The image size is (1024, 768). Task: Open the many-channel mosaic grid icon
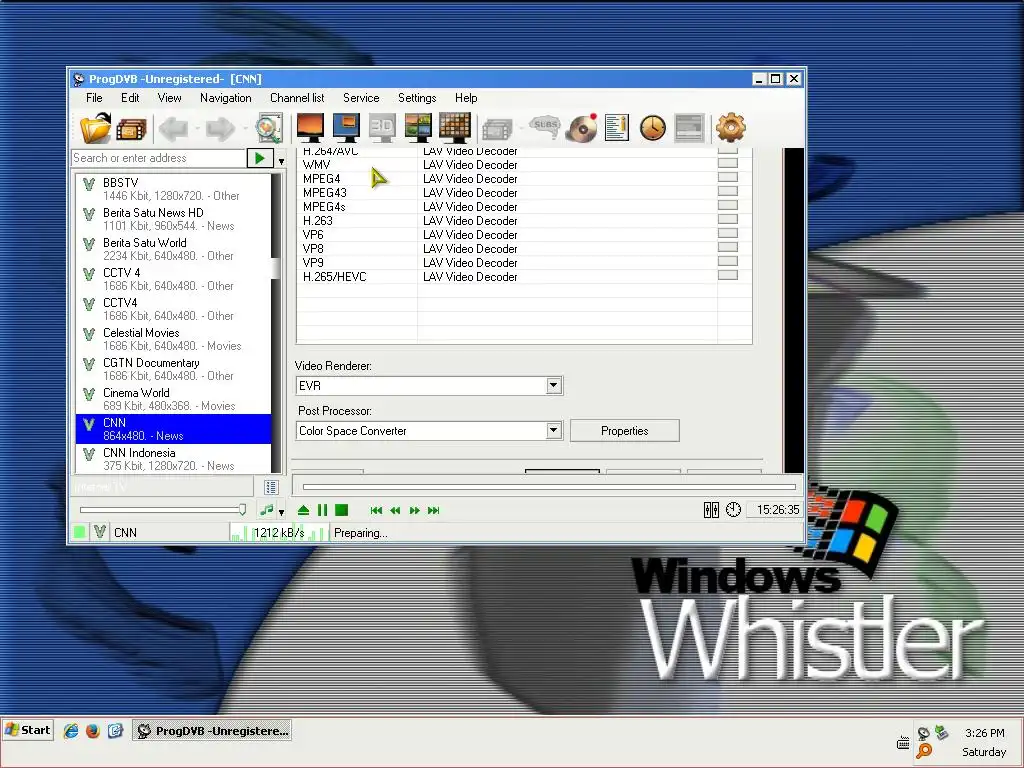(455, 127)
